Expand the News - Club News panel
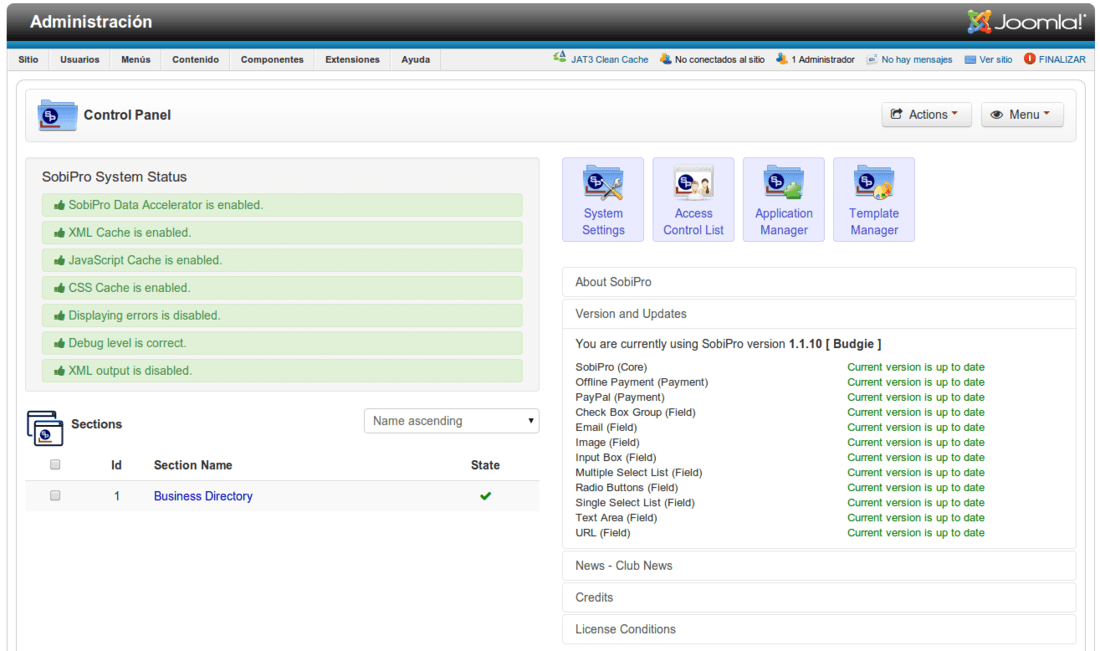 [x=819, y=565]
